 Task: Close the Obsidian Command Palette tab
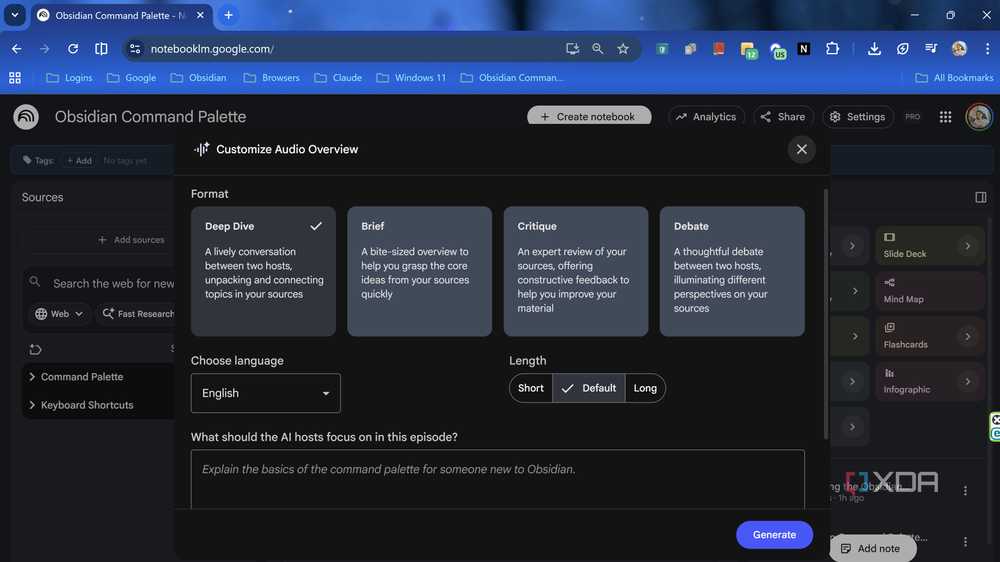pyautogui.click(x=200, y=15)
